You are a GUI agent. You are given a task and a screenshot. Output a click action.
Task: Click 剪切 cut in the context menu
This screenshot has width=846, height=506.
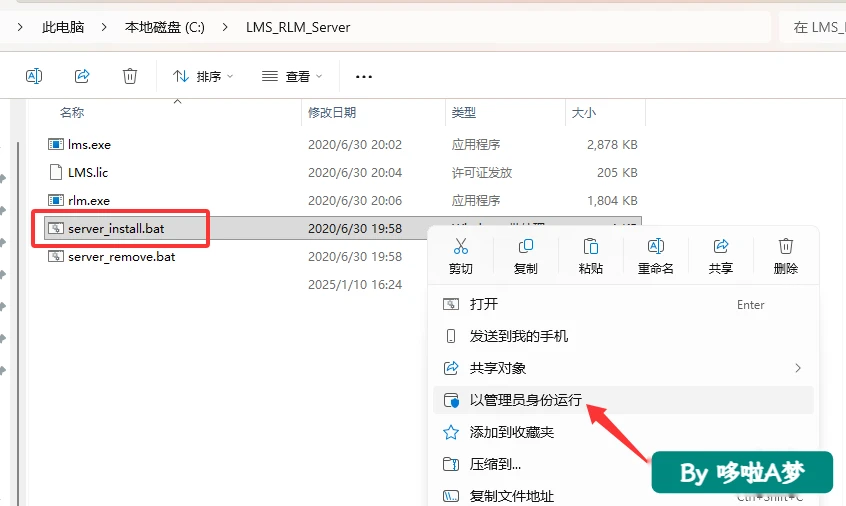pos(461,257)
